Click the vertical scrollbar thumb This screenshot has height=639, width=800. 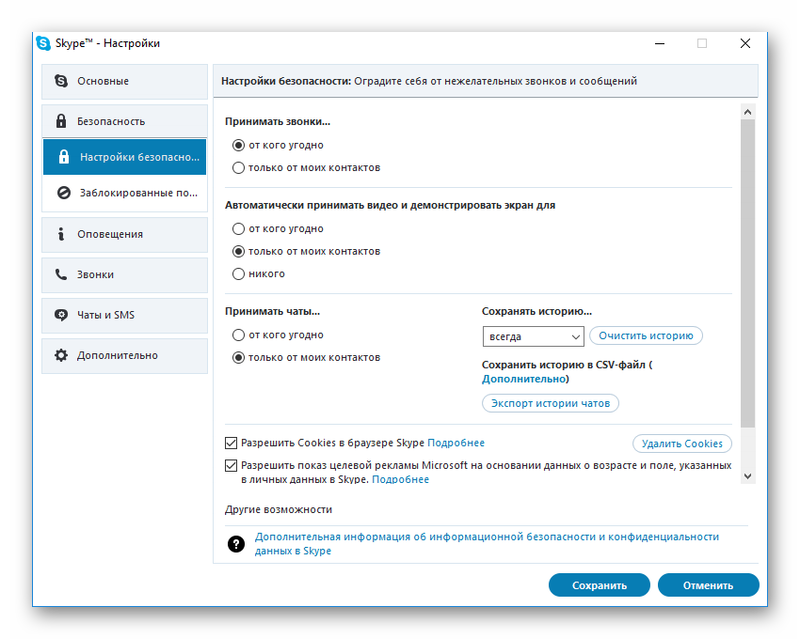748,274
